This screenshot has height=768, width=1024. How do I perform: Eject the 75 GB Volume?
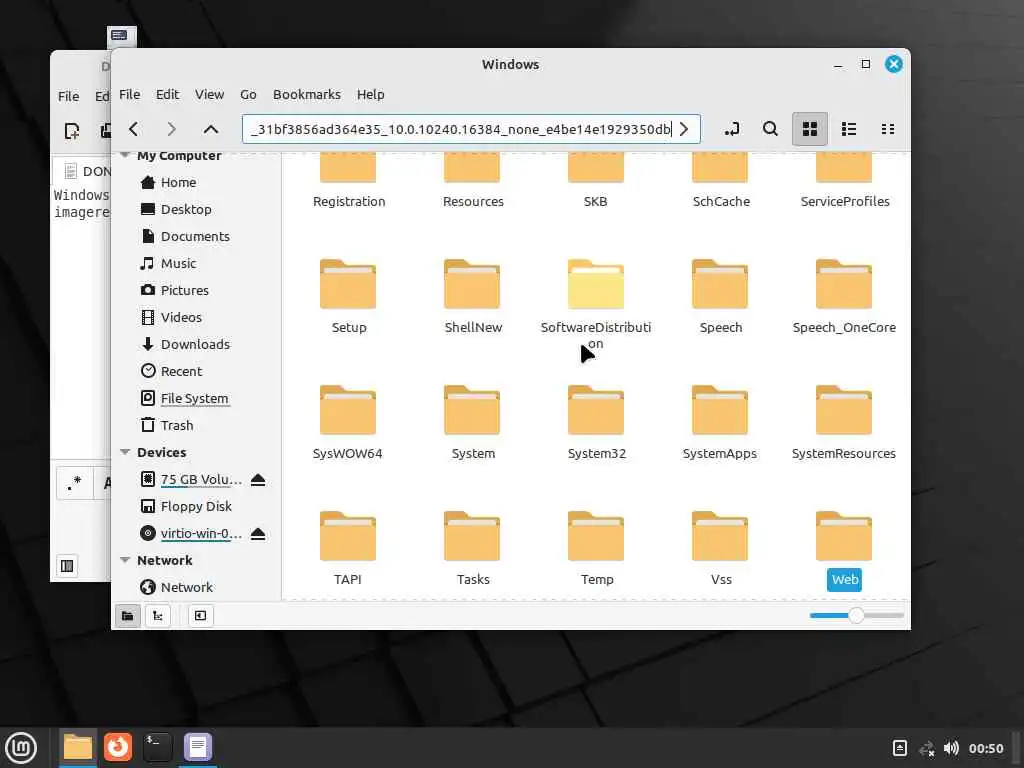click(258, 480)
